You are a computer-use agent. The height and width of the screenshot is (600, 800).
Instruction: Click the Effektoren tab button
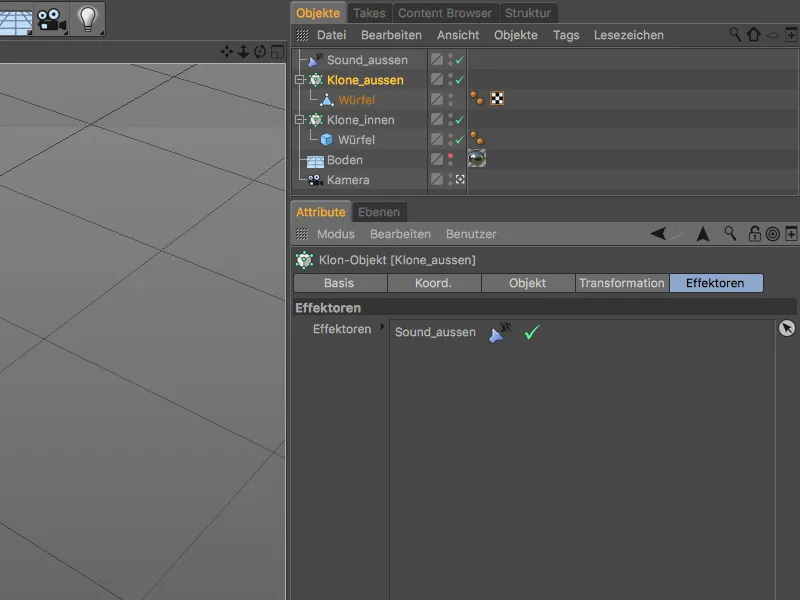pyautogui.click(x=716, y=283)
